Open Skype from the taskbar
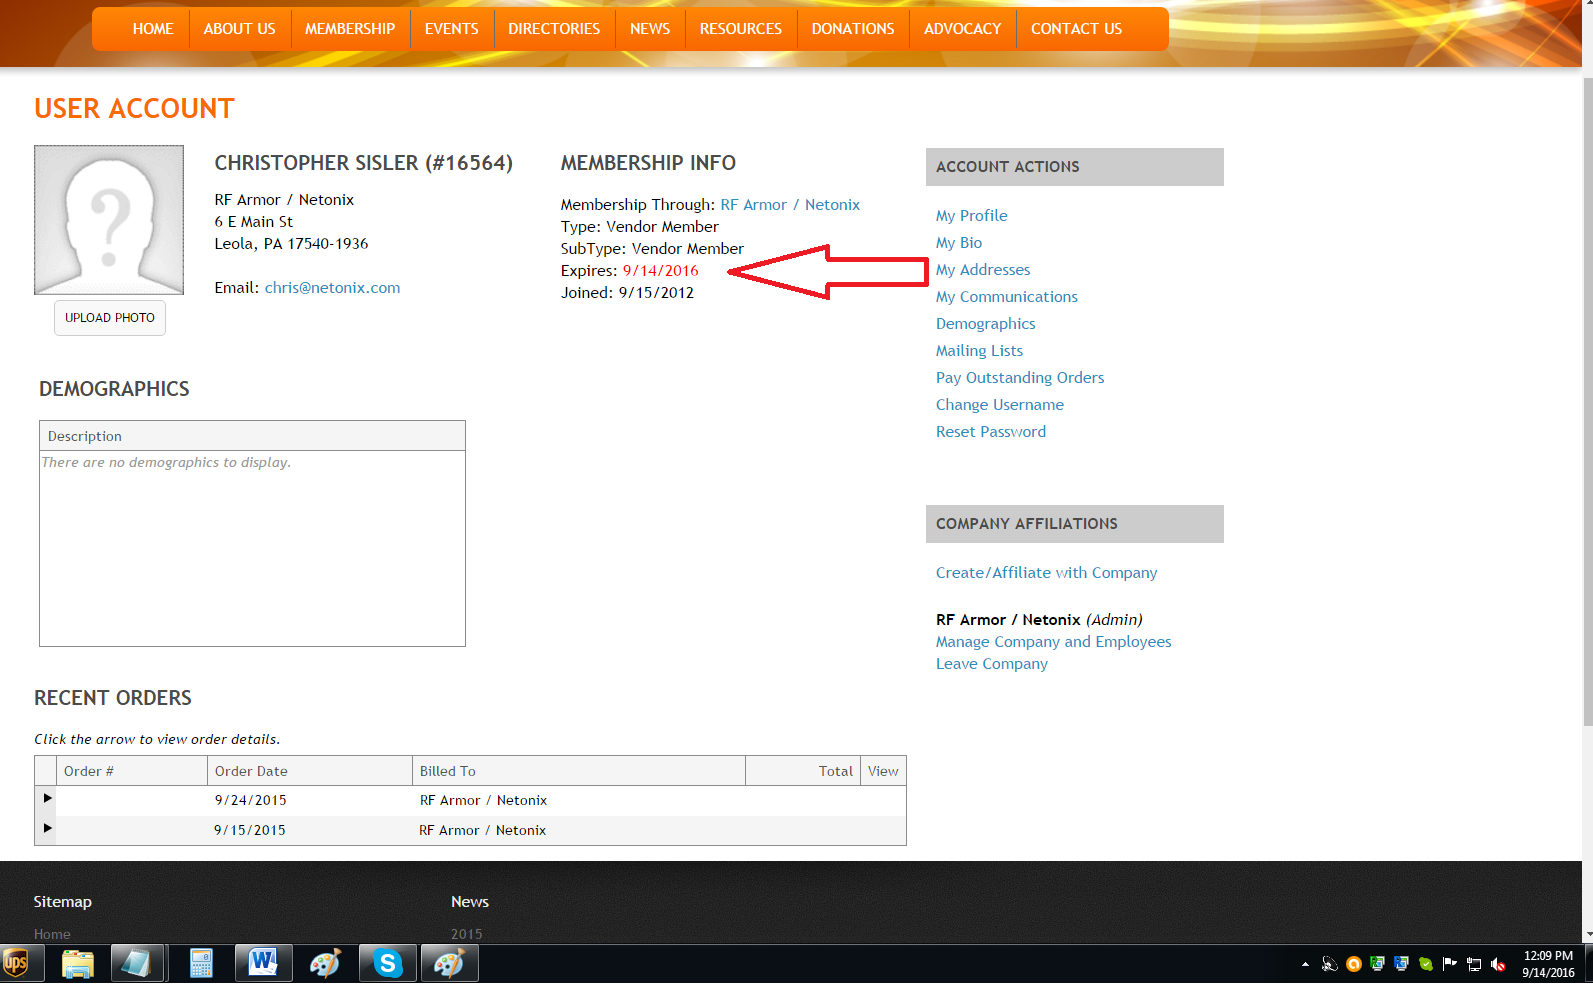The image size is (1593, 985). (x=387, y=963)
